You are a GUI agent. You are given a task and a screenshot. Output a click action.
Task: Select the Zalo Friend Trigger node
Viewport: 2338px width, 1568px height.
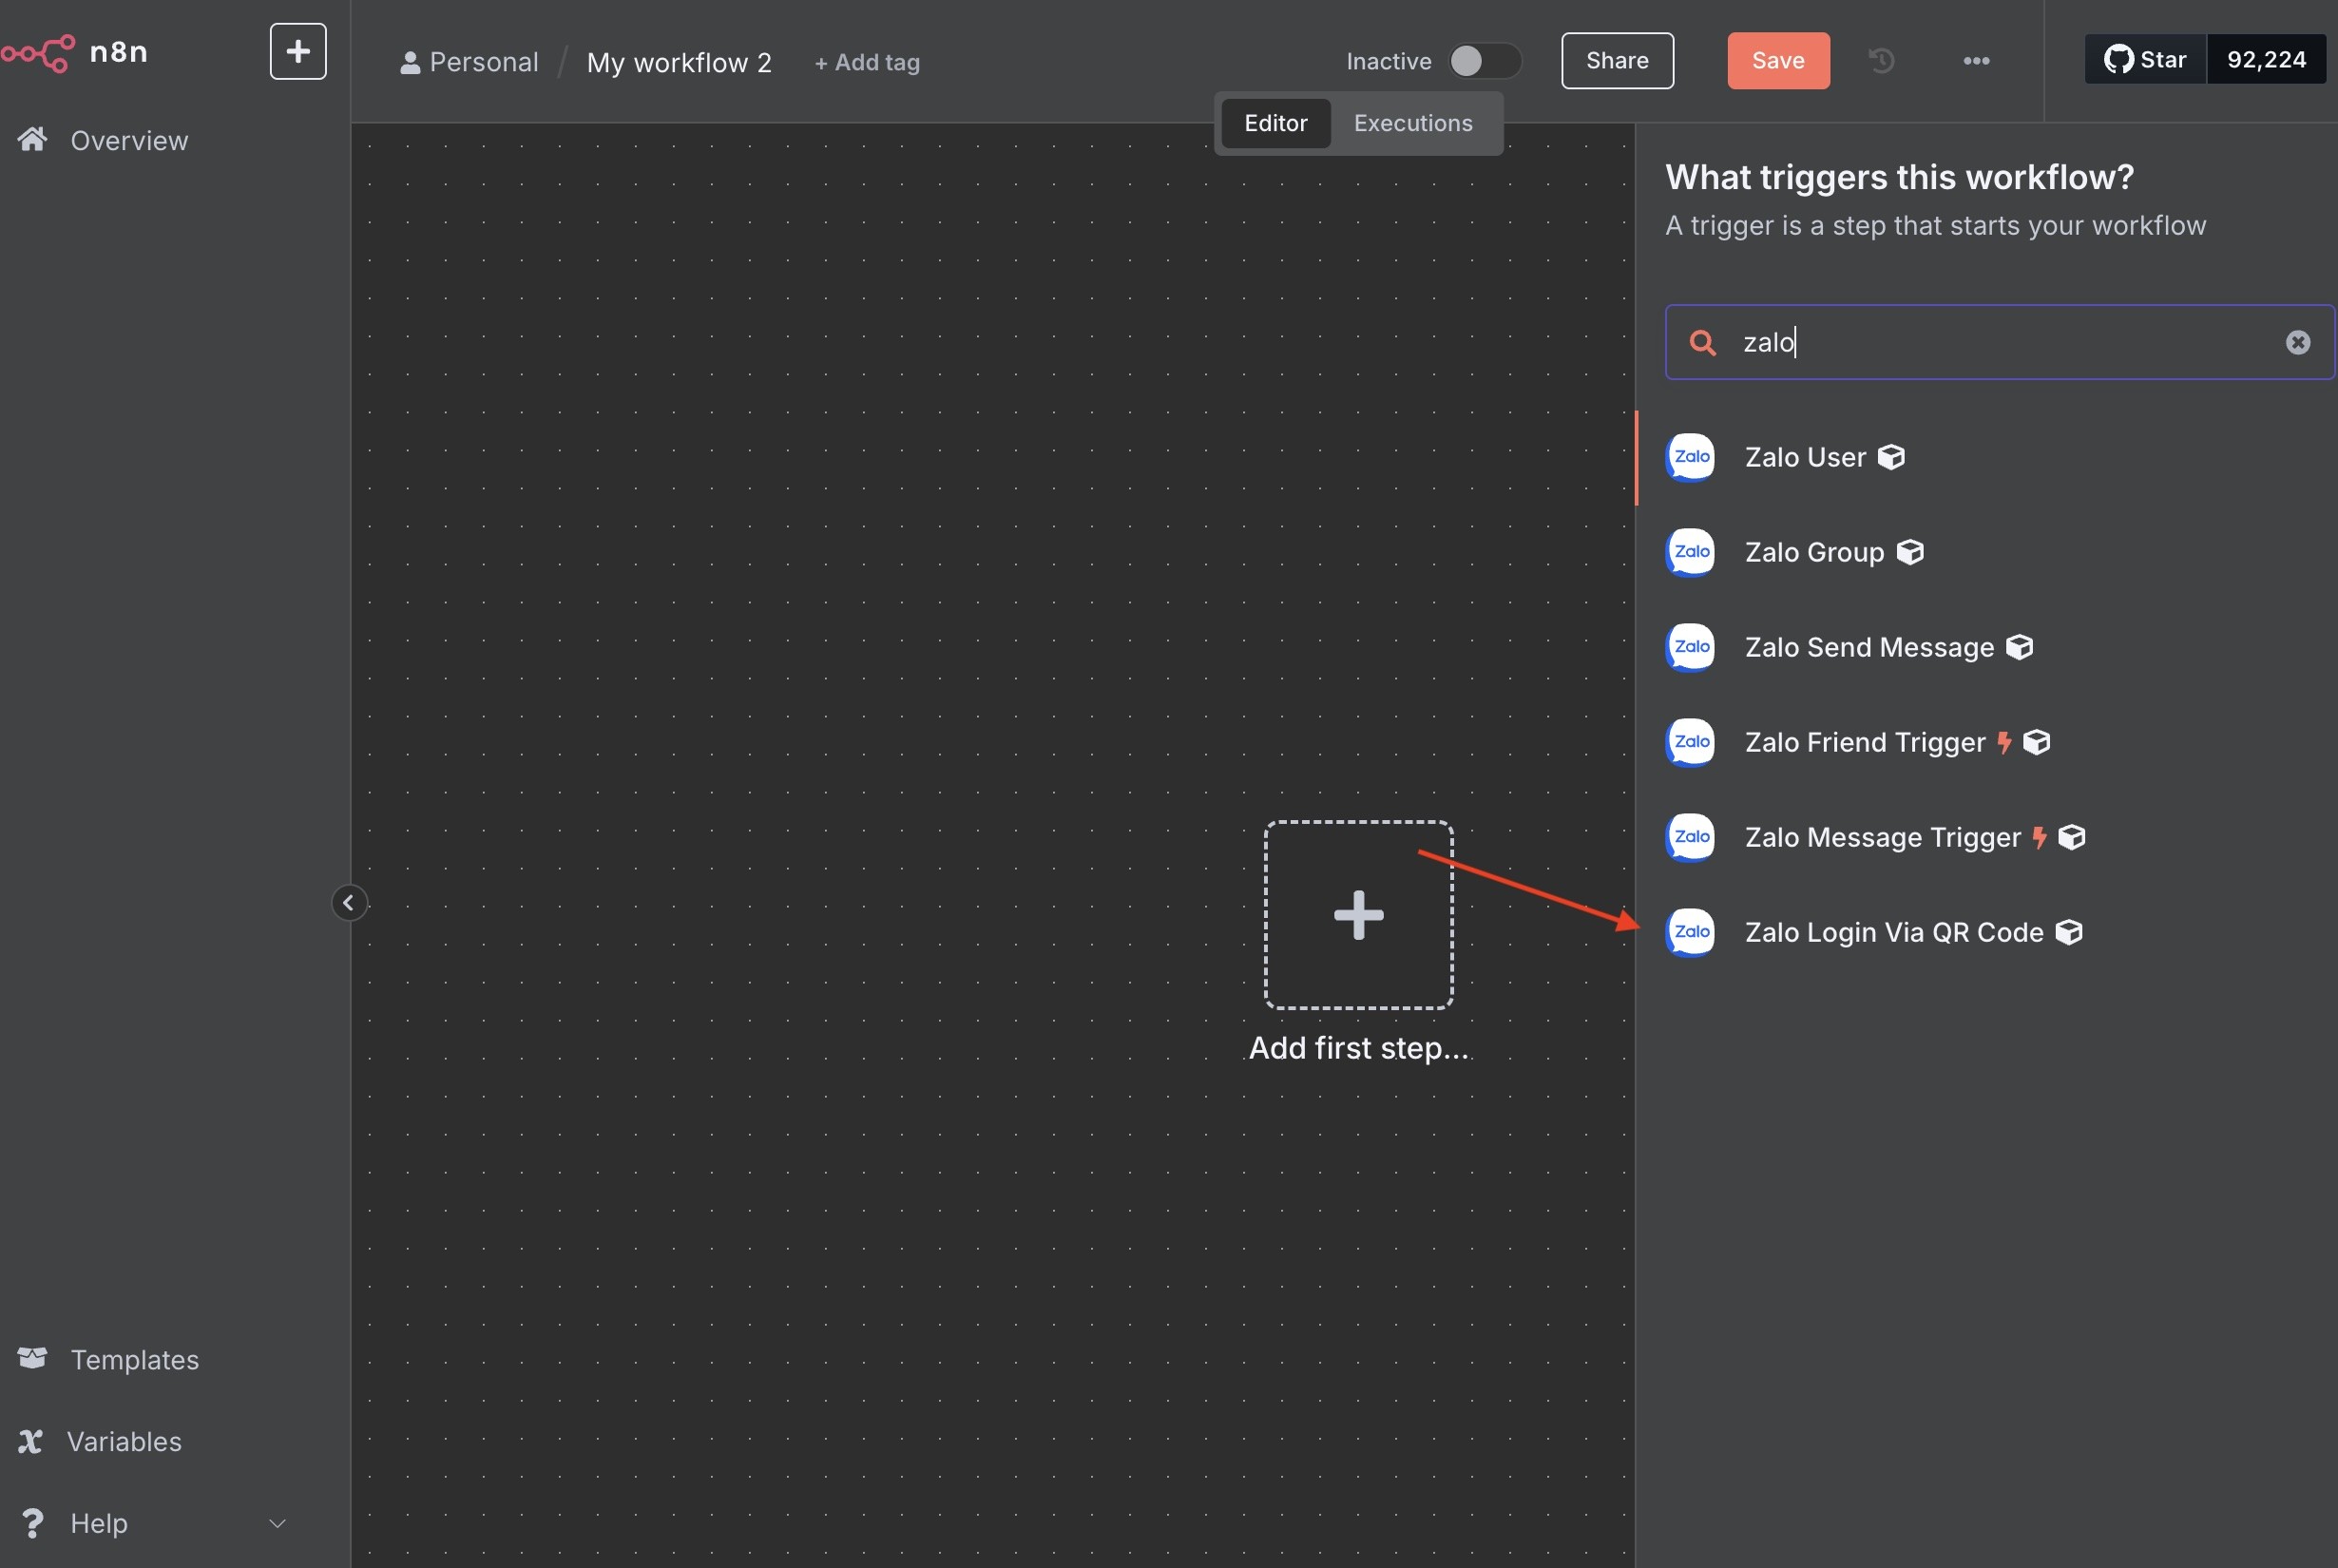coord(1986,742)
